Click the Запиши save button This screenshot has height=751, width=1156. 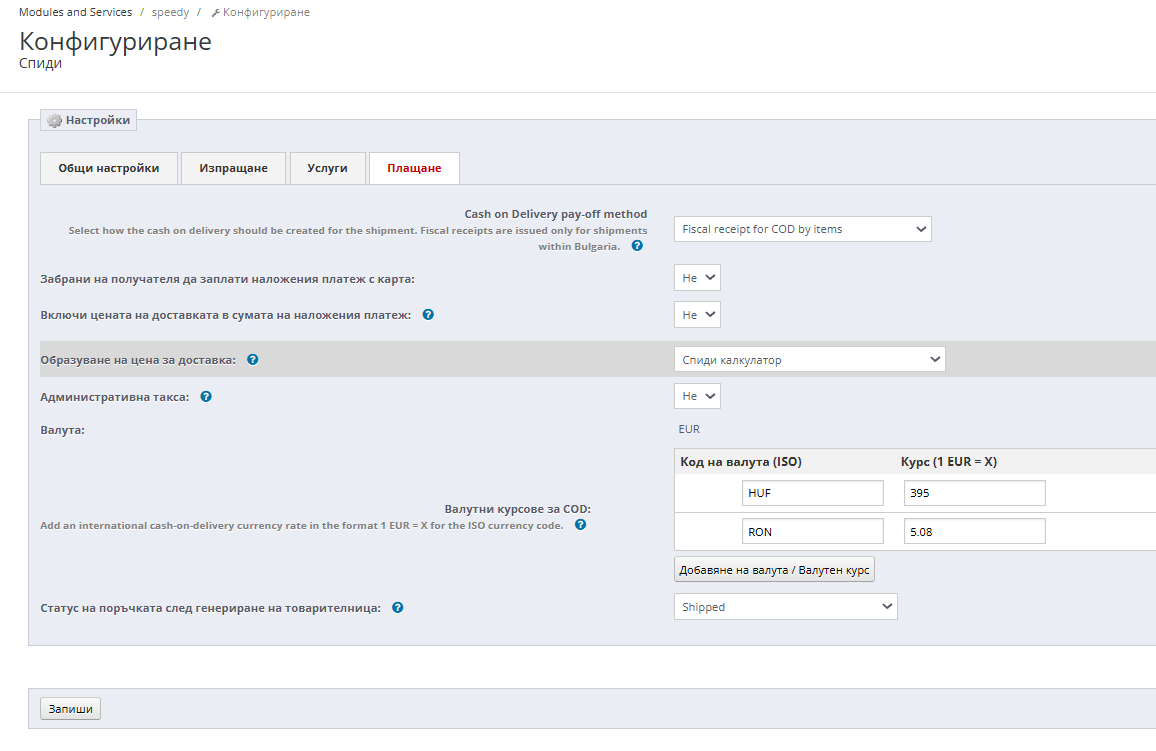click(x=70, y=708)
